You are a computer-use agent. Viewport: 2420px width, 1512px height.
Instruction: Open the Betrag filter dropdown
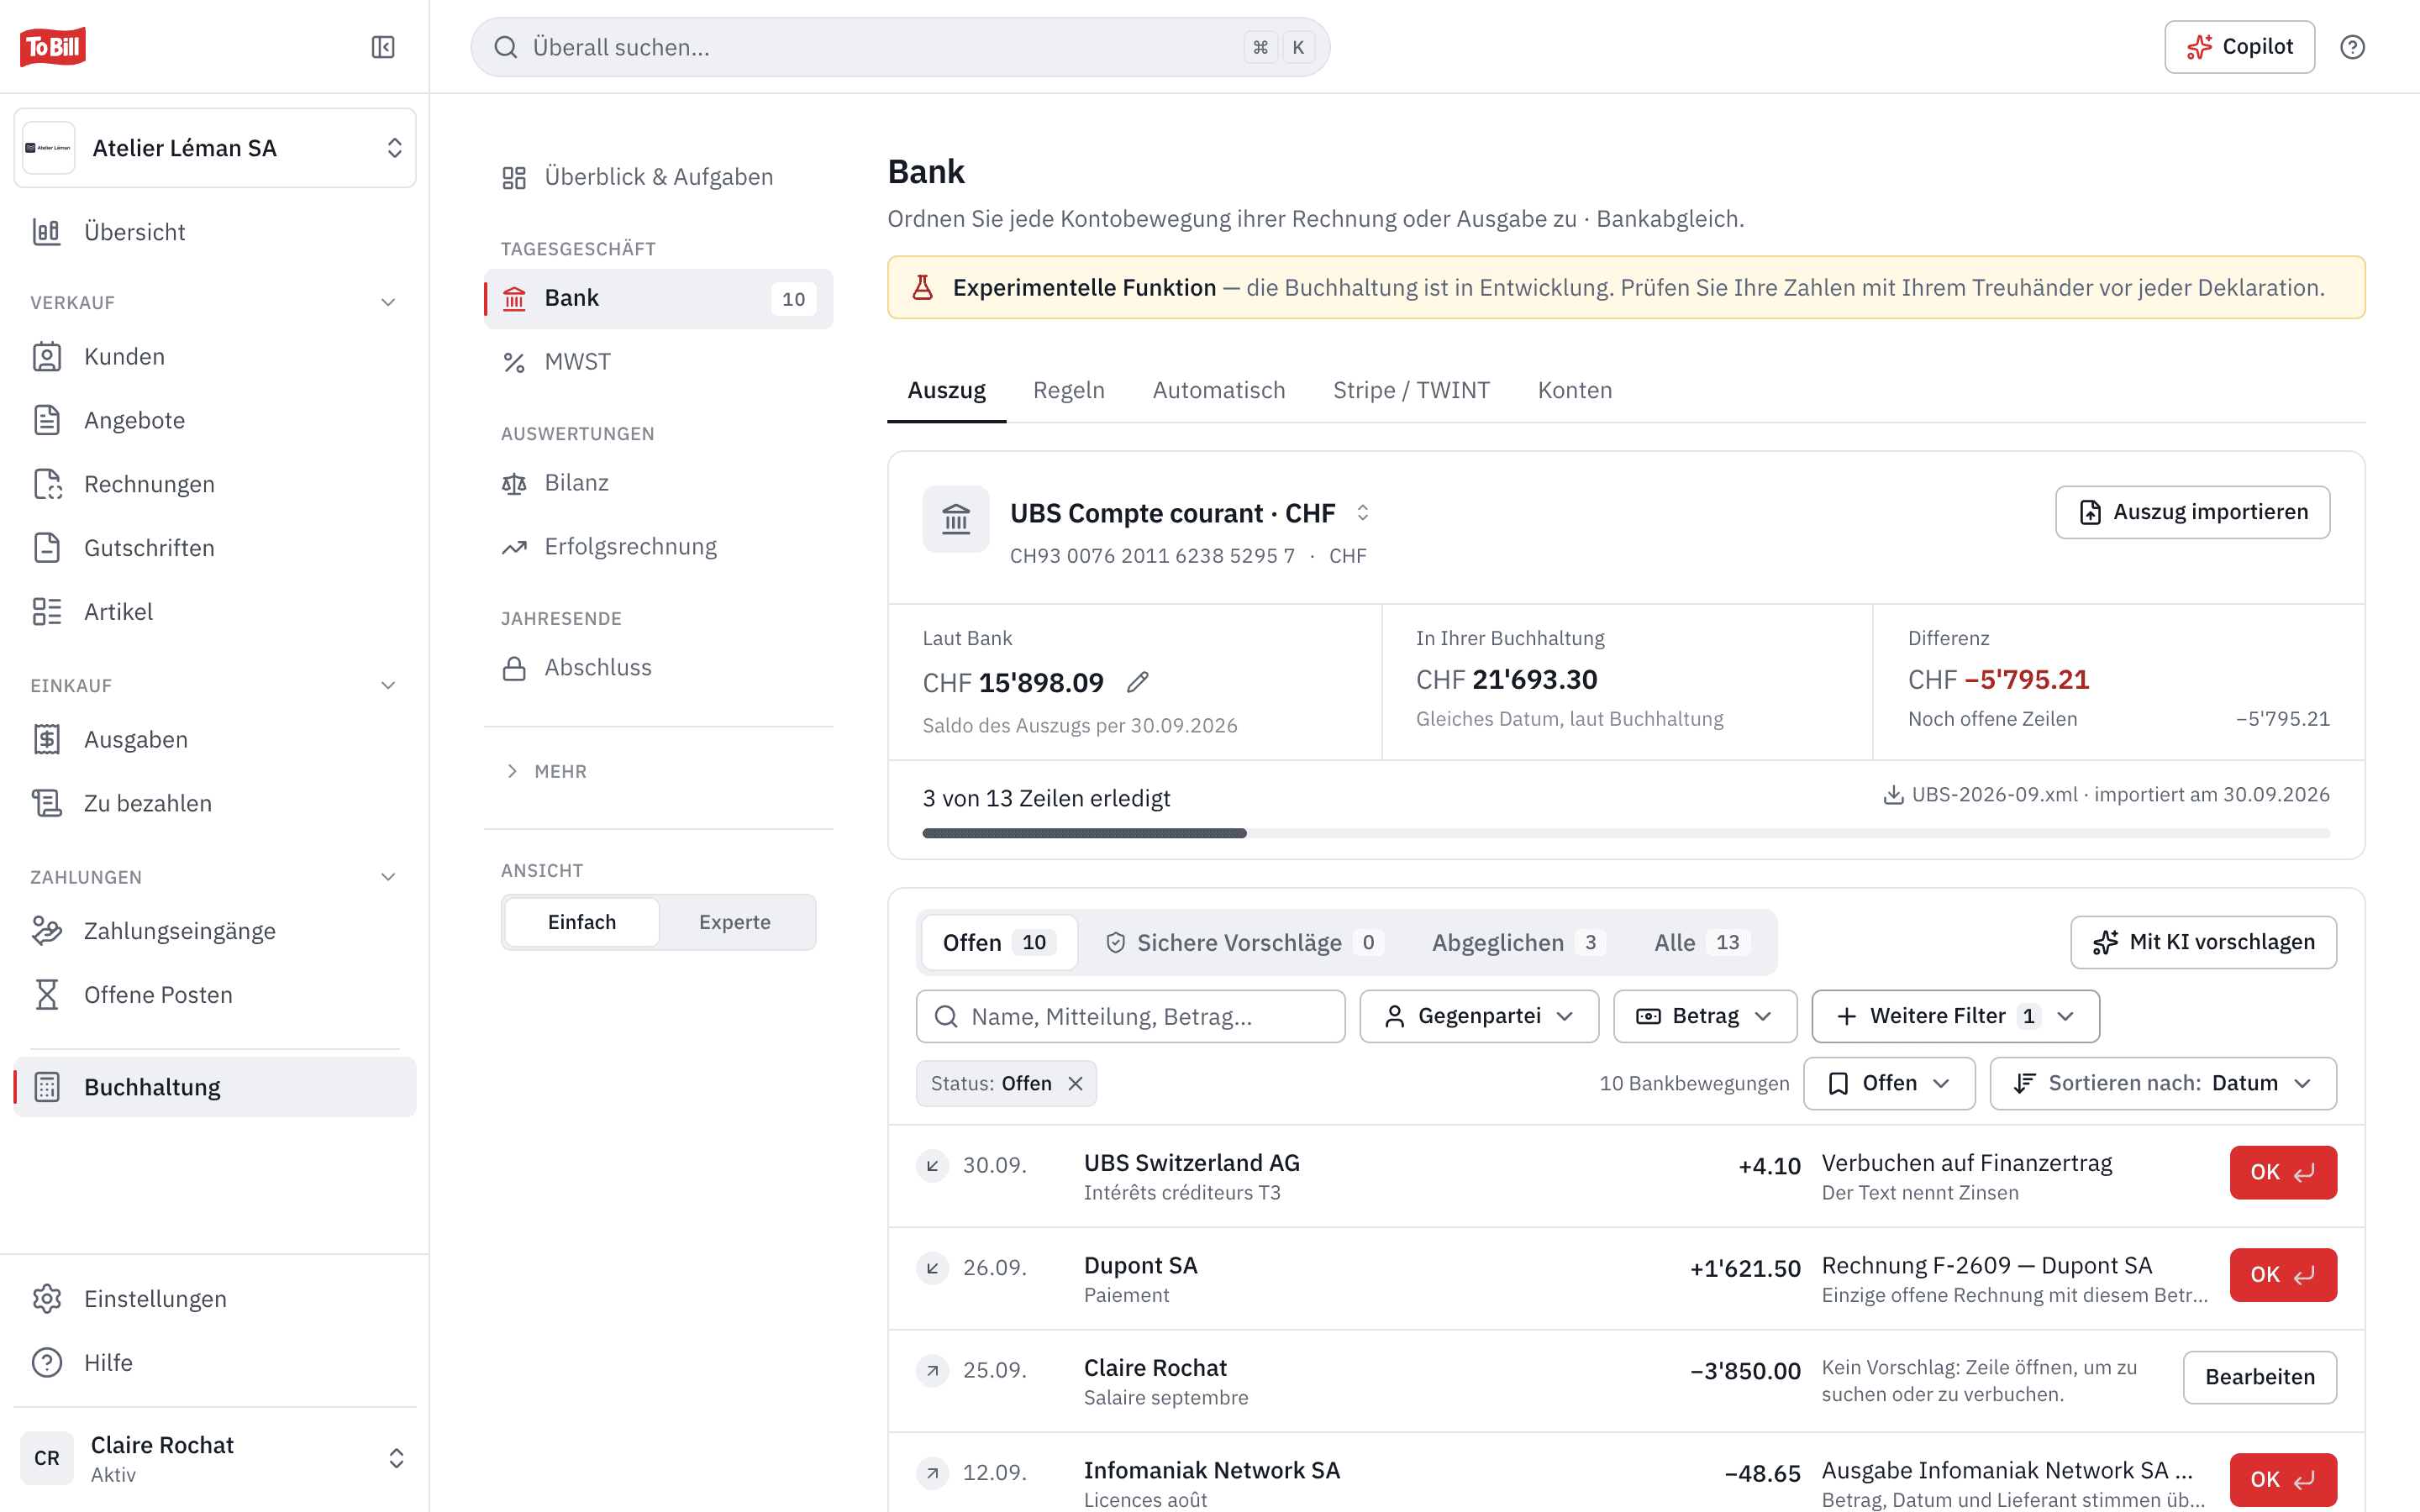click(x=1705, y=1016)
